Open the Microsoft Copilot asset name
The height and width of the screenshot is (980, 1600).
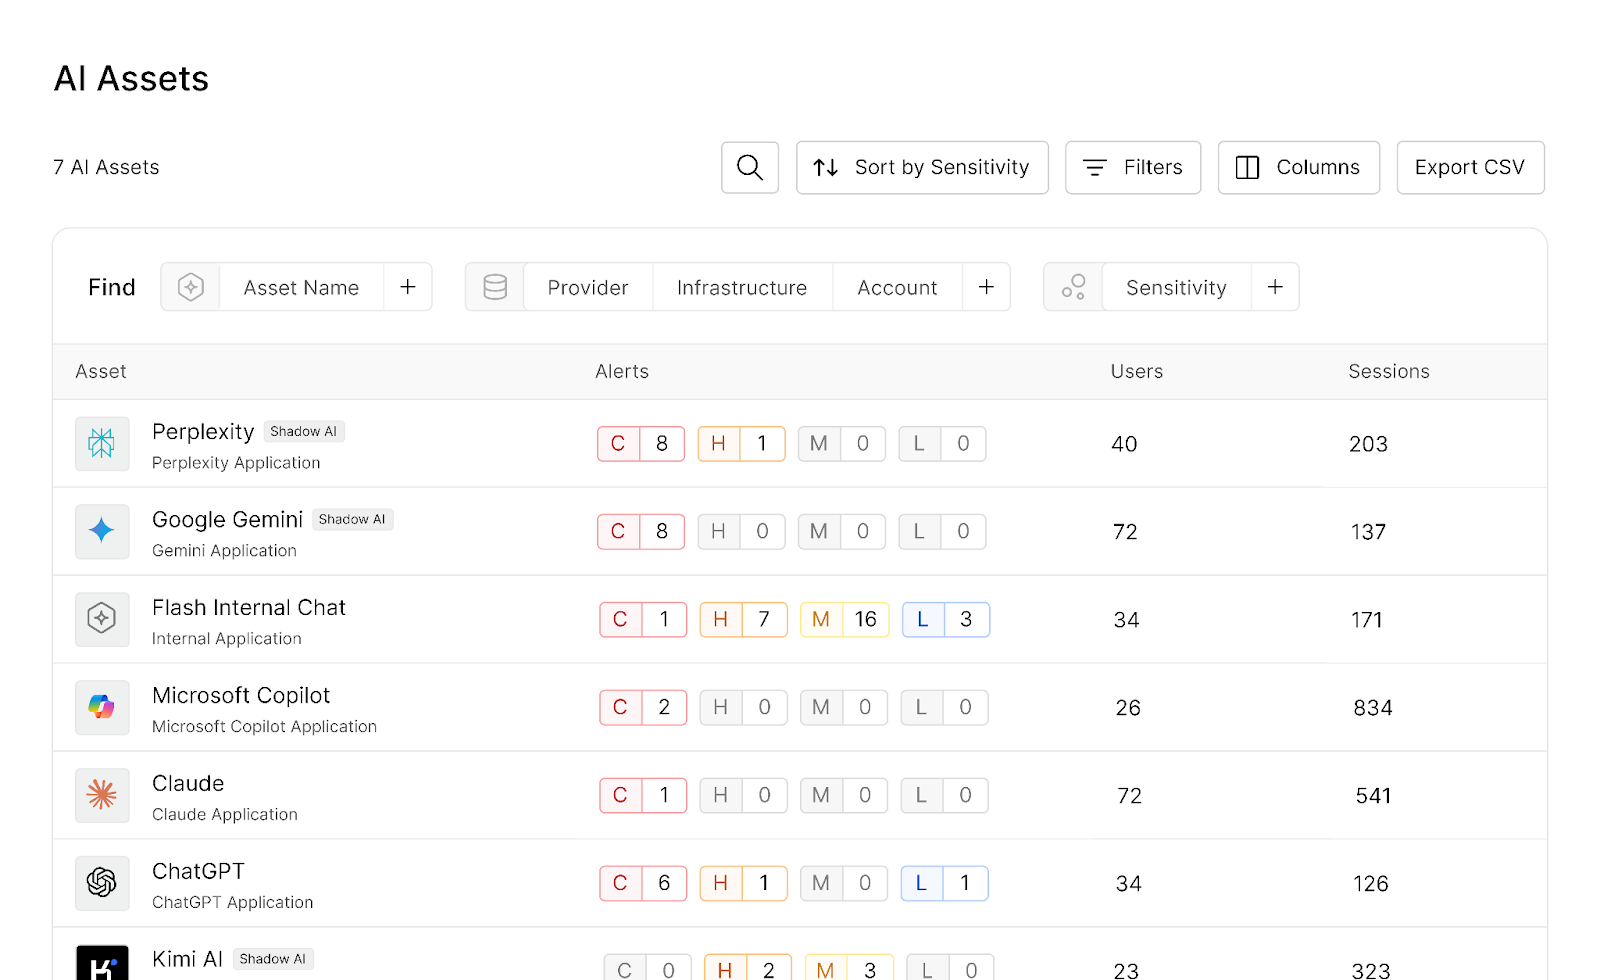(241, 695)
